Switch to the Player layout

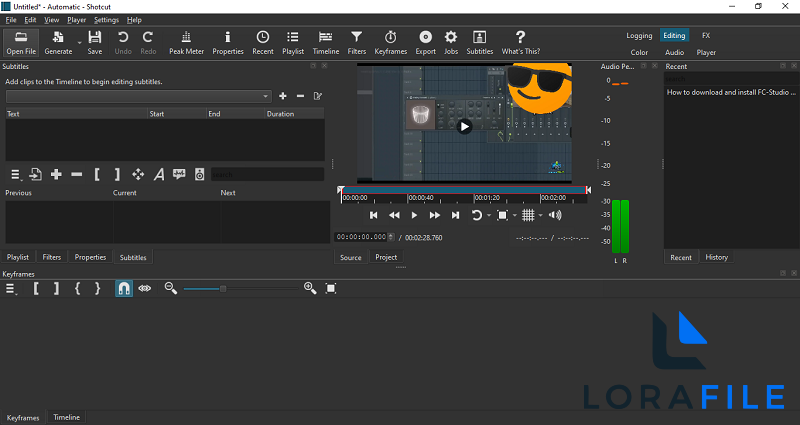706,52
